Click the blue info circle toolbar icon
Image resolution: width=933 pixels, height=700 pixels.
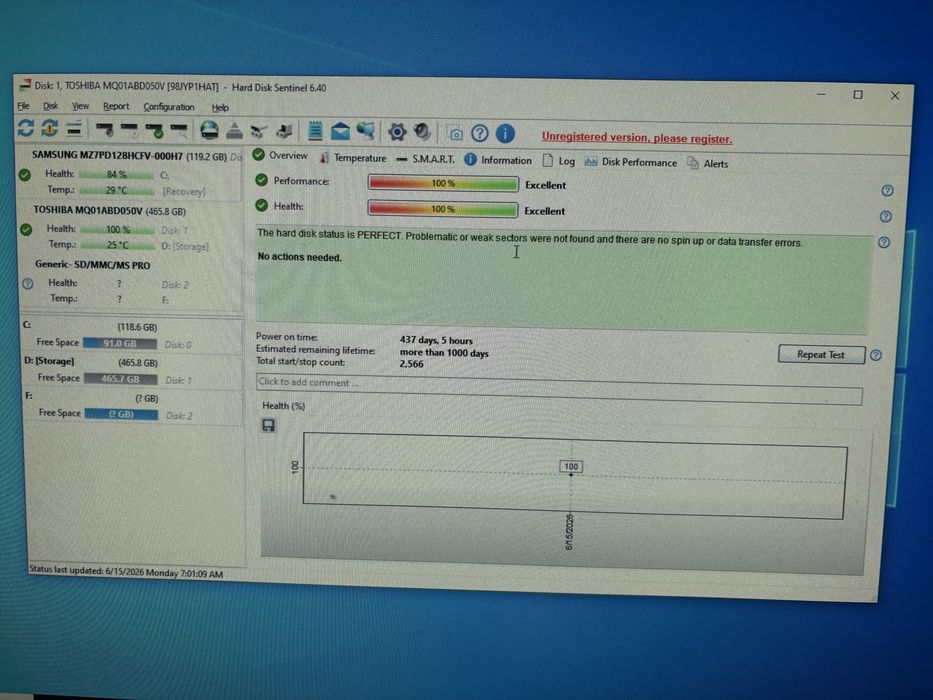pyautogui.click(x=505, y=134)
